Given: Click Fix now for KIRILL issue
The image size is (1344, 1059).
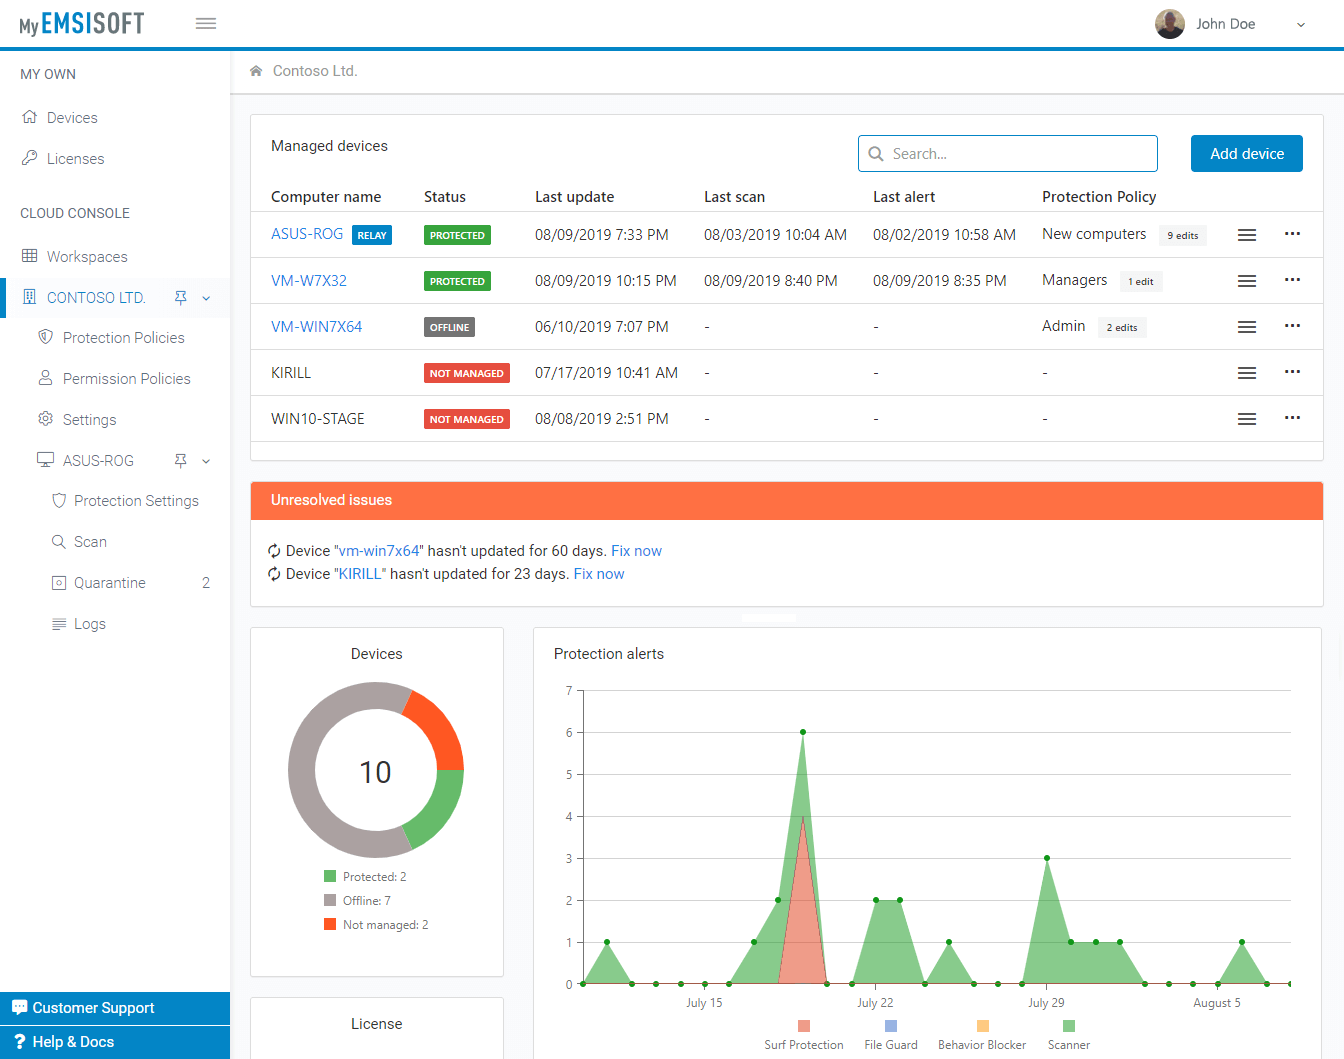Looking at the screenshot, I should pyautogui.click(x=598, y=574).
